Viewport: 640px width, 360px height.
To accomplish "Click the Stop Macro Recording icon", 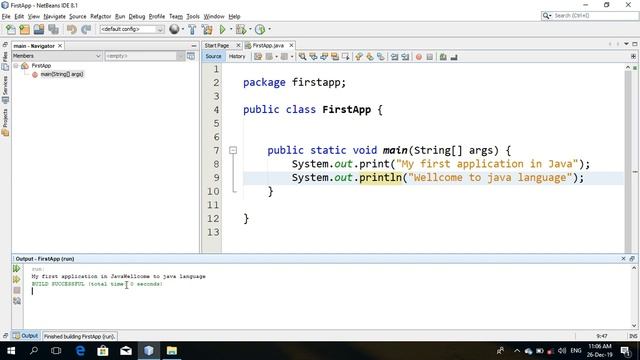I will pos(429,57).
